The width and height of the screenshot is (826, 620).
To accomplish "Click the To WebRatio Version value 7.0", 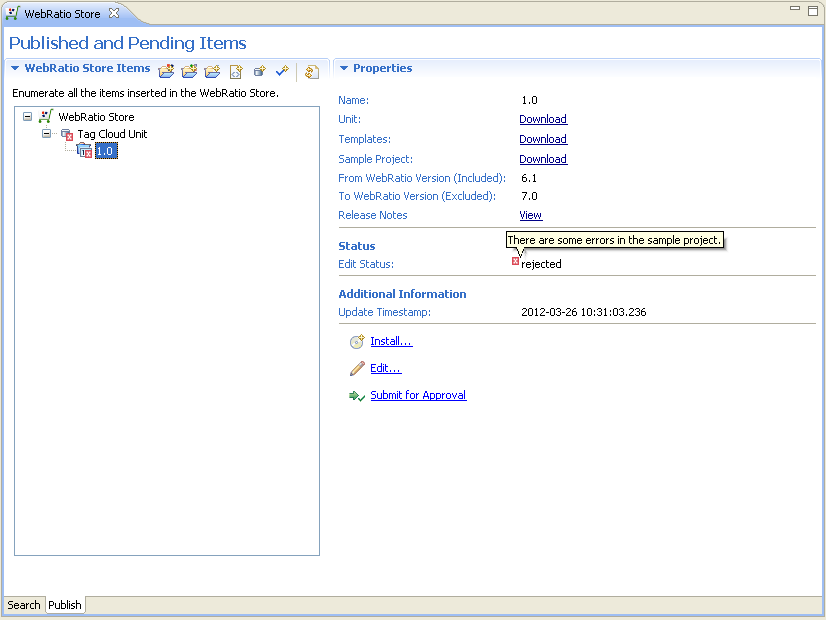I will click(x=529, y=196).
